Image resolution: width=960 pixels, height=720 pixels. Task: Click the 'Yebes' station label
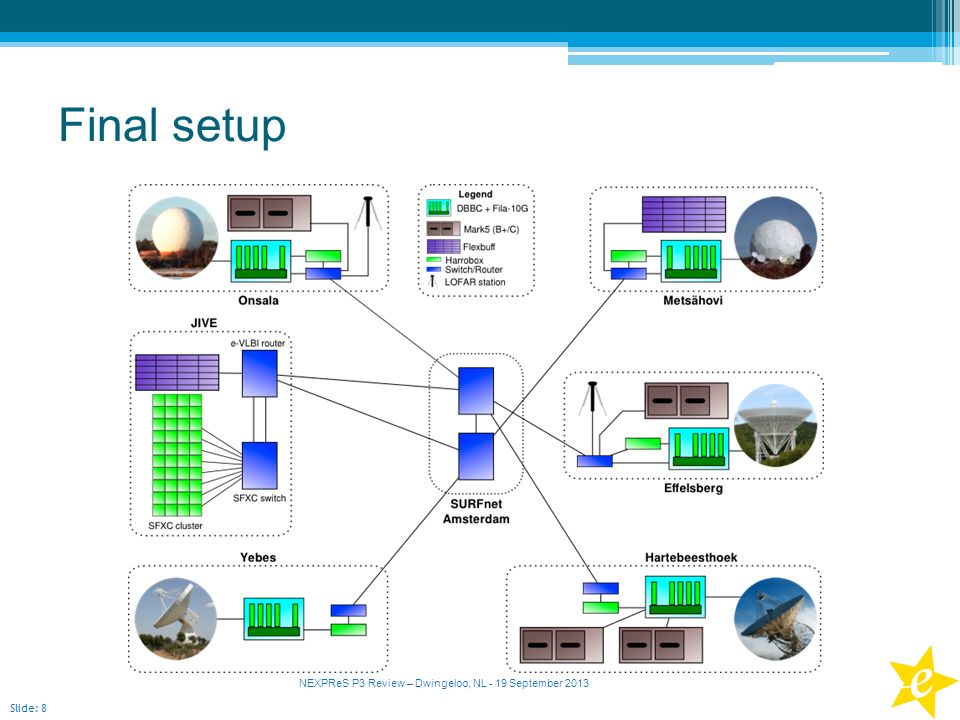[258, 557]
